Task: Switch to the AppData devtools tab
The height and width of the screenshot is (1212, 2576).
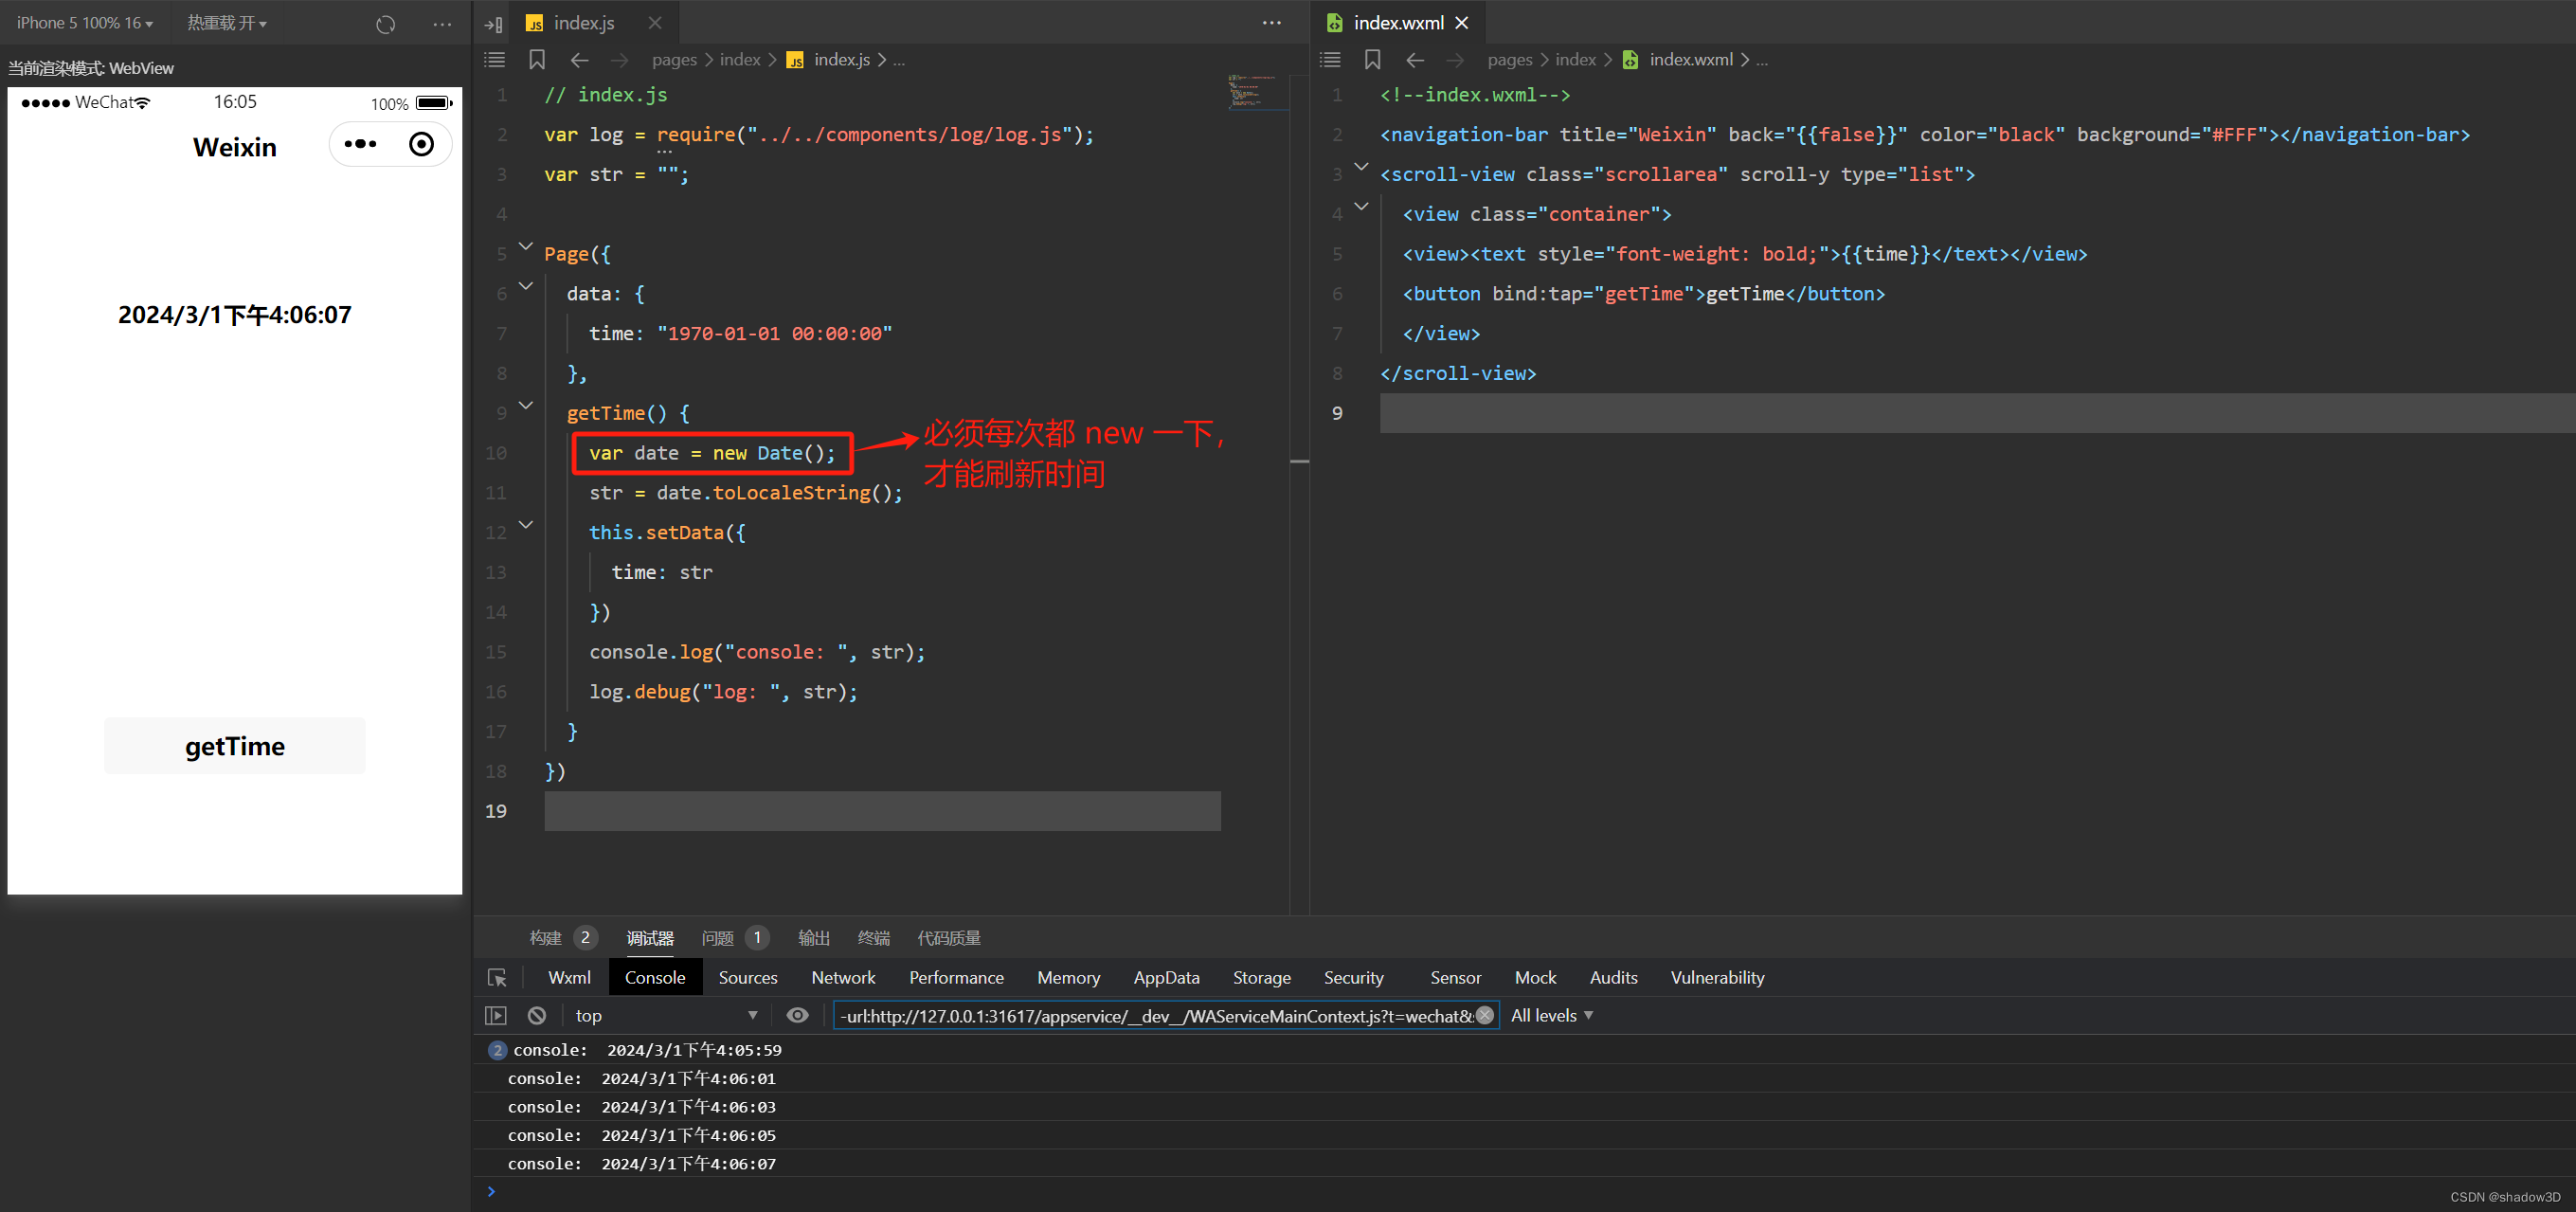Action: pyautogui.click(x=1166, y=978)
